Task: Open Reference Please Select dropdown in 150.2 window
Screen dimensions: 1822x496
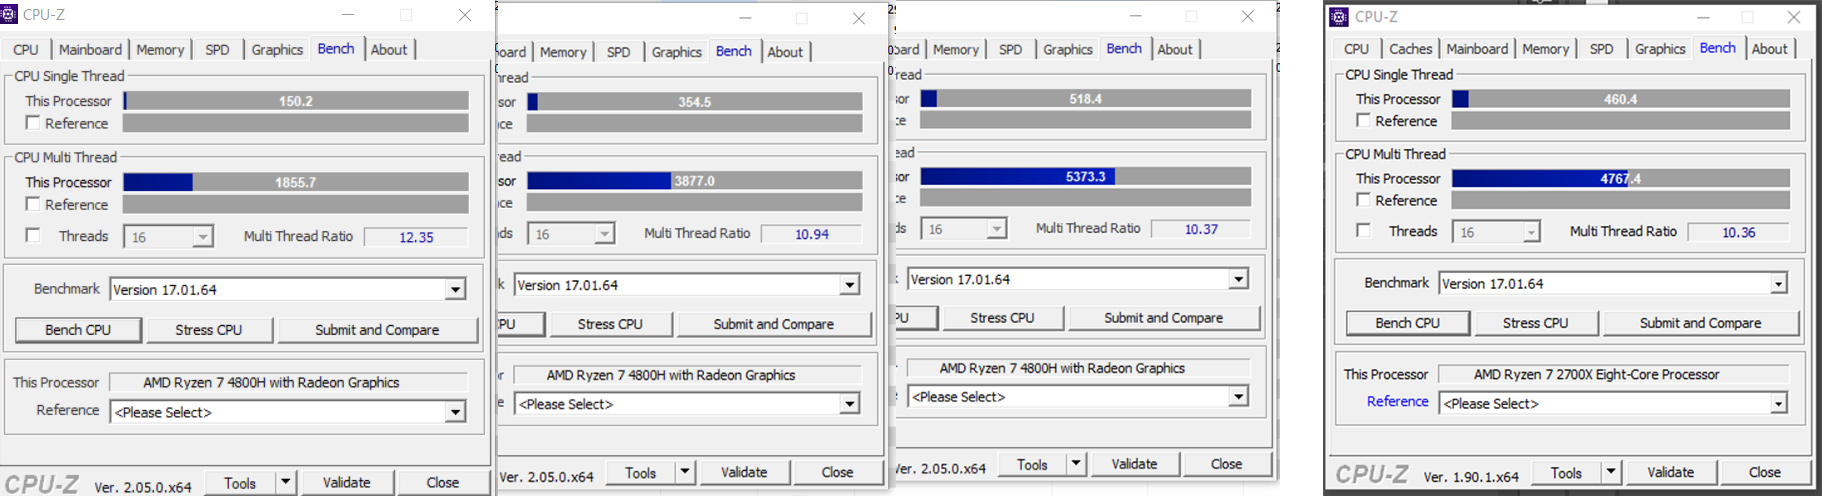Action: pyautogui.click(x=455, y=412)
